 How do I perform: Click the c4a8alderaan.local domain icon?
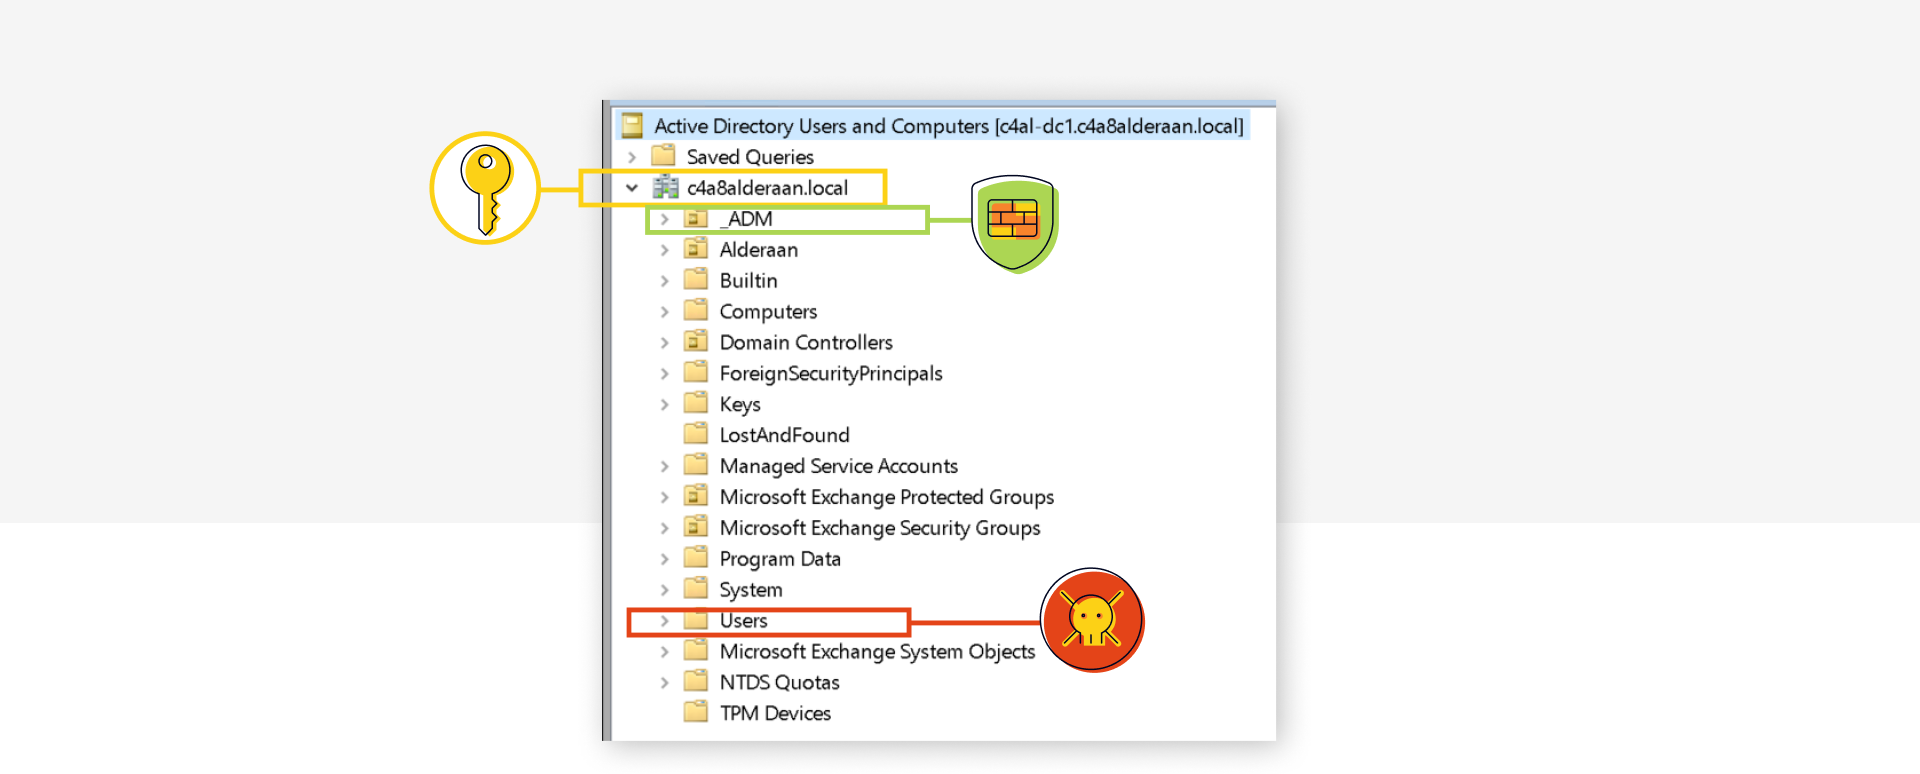pyautogui.click(x=665, y=187)
